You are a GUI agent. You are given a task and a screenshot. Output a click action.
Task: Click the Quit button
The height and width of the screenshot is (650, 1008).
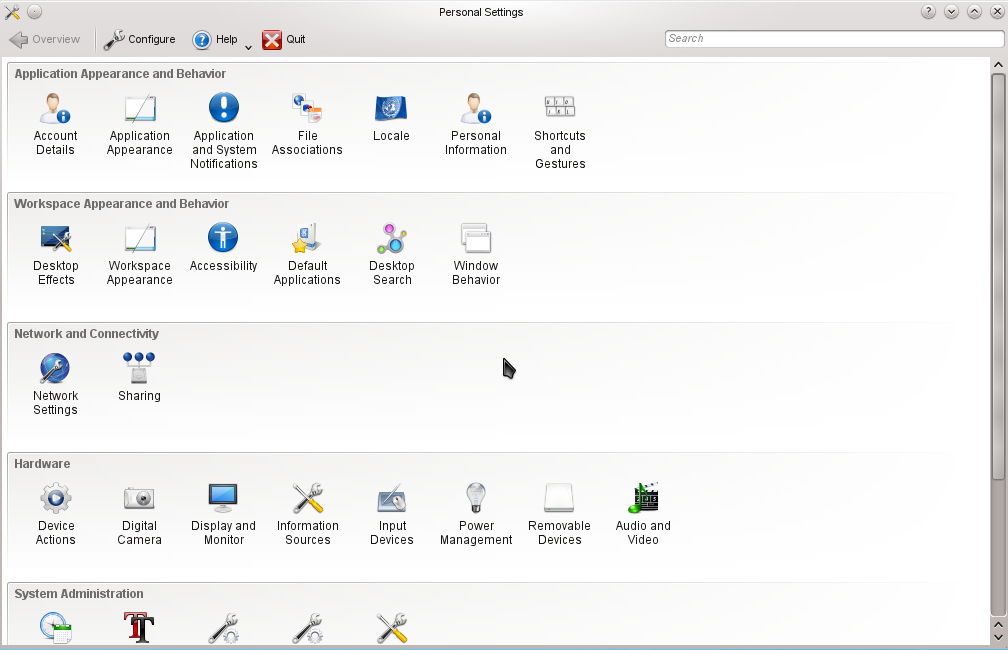[x=284, y=39]
